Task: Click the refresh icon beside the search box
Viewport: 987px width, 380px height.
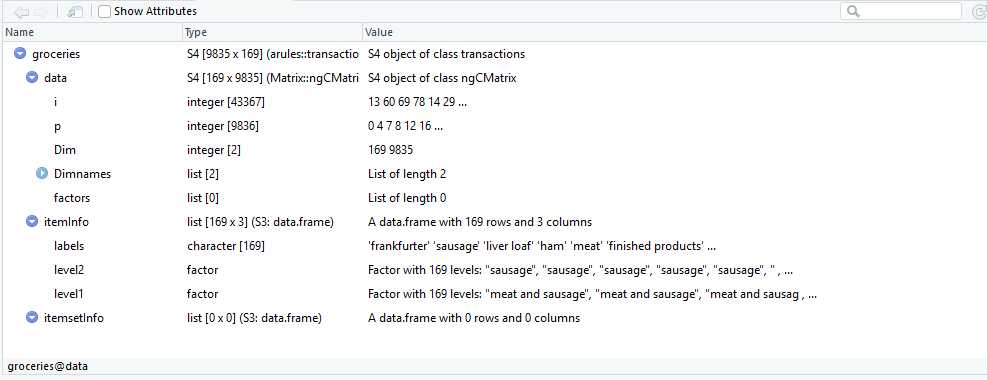Action: [x=980, y=11]
